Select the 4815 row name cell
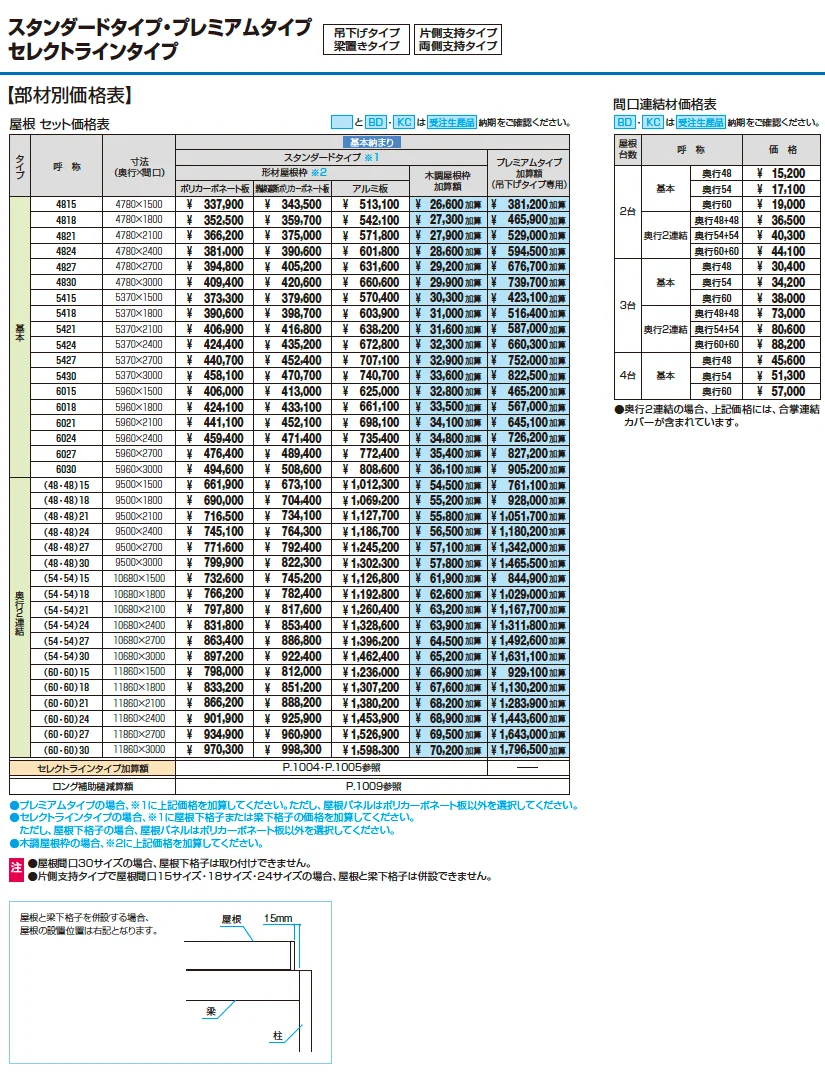The image size is (825, 1081). point(66,205)
